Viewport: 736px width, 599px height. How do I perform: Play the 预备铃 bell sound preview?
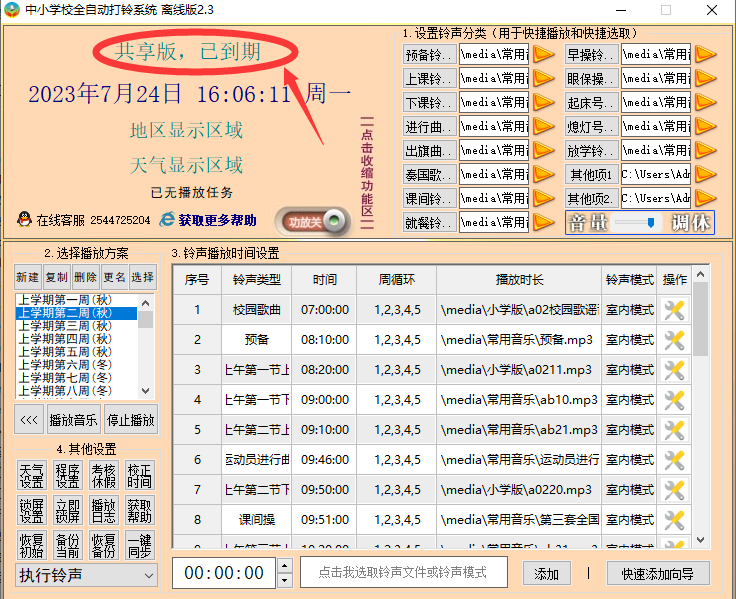[x=543, y=54]
